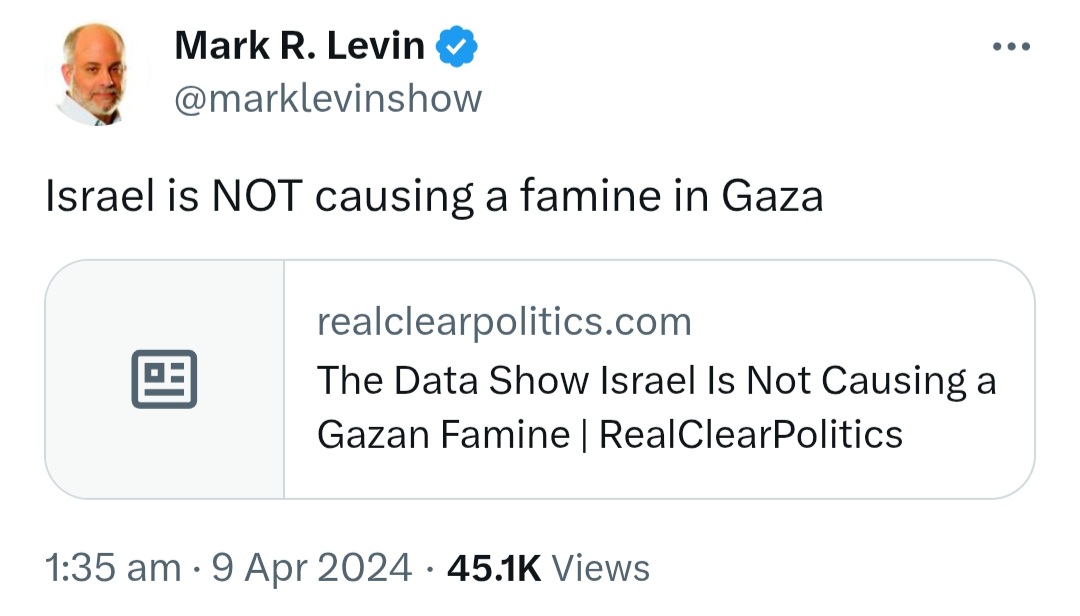
Task: Open the realclearpolitics.com domain link
Action: pos(504,322)
